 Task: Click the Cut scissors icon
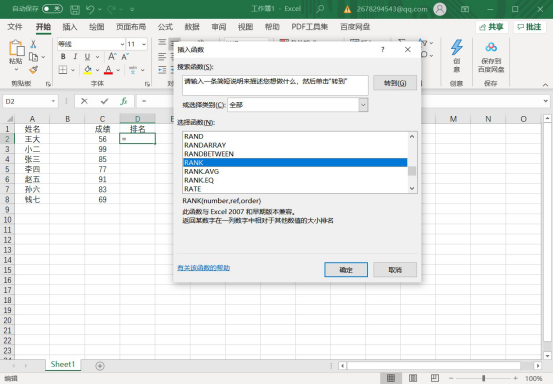33,44
